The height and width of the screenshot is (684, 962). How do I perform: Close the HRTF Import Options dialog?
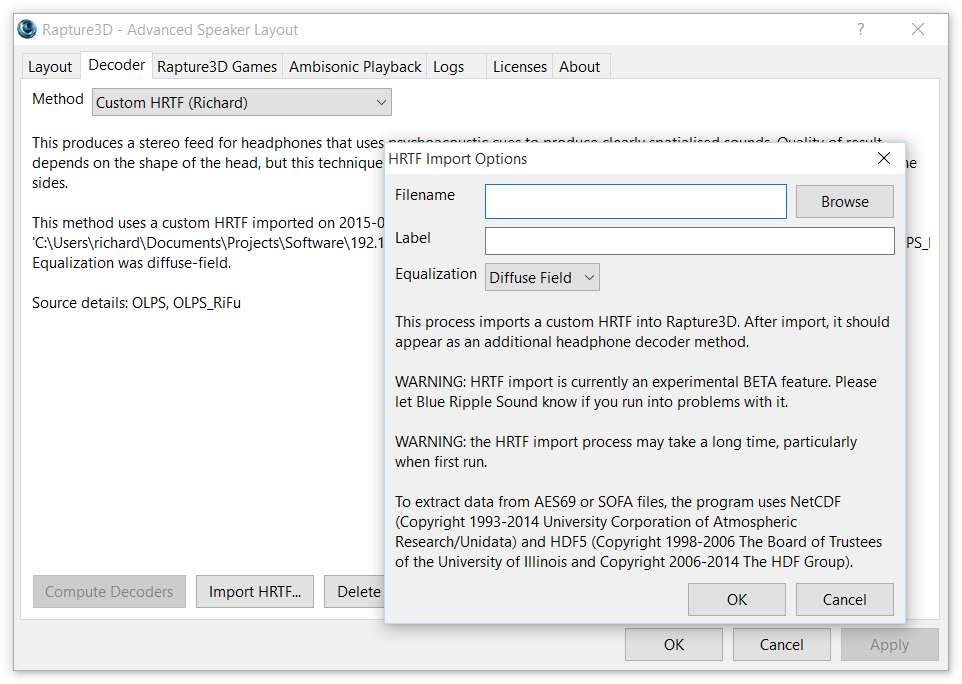tap(884, 158)
